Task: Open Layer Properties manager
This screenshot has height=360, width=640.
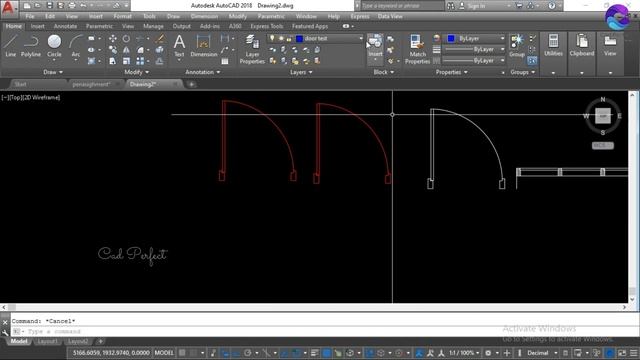Action: click(x=252, y=49)
